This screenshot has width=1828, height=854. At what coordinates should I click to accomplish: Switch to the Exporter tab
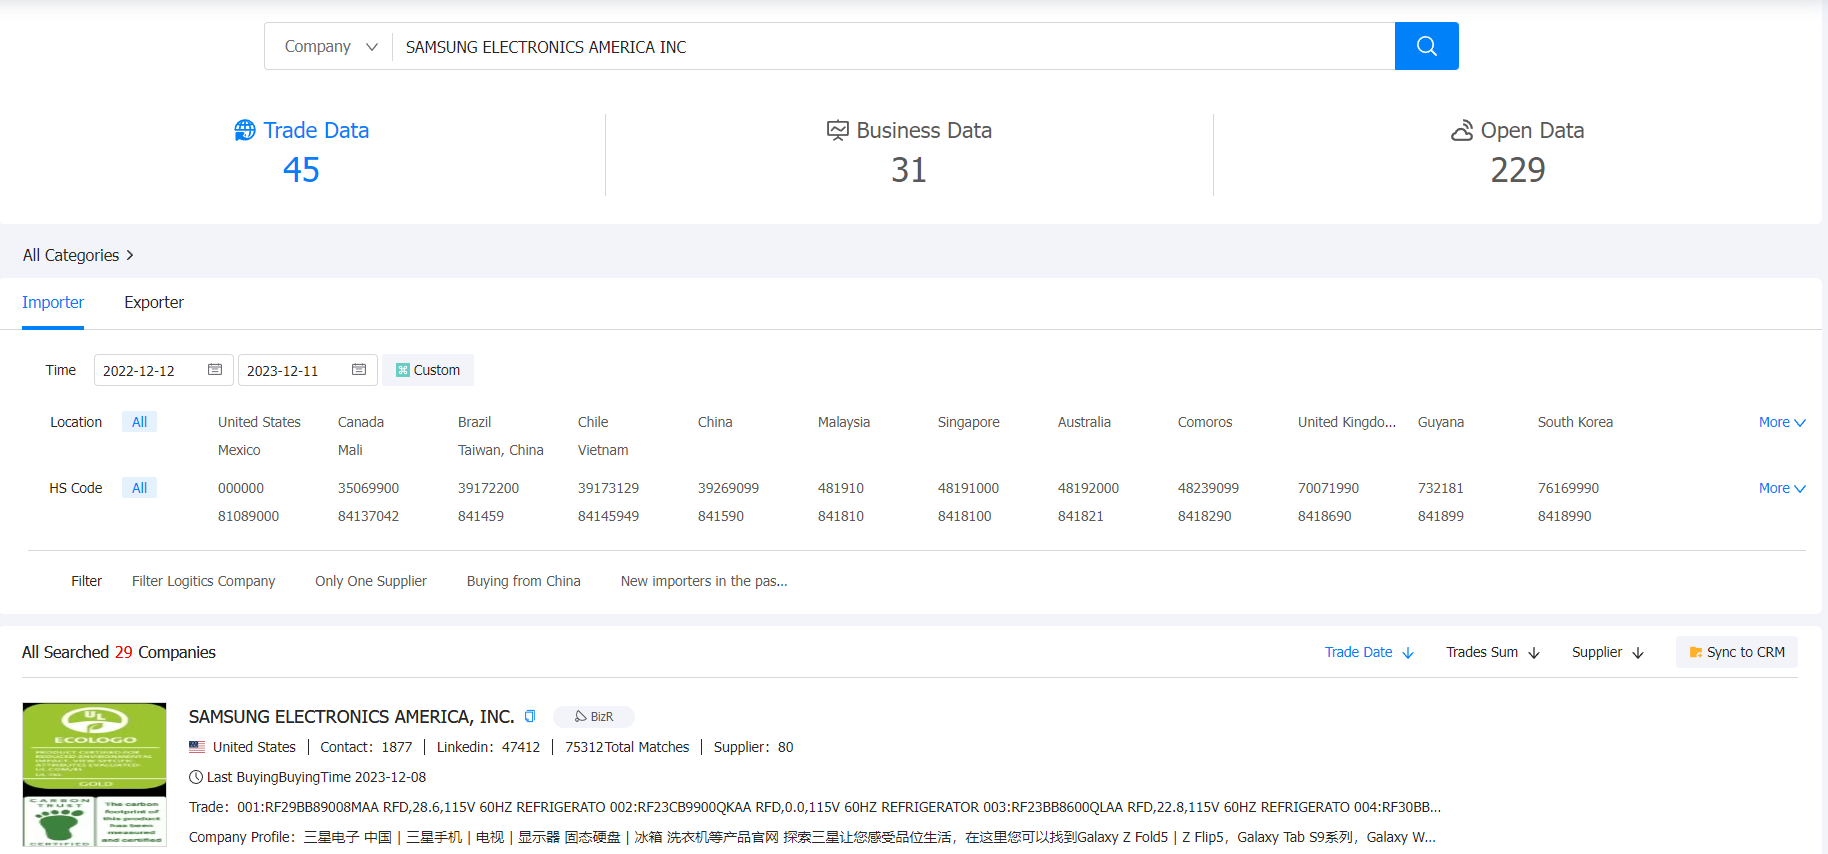click(154, 302)
